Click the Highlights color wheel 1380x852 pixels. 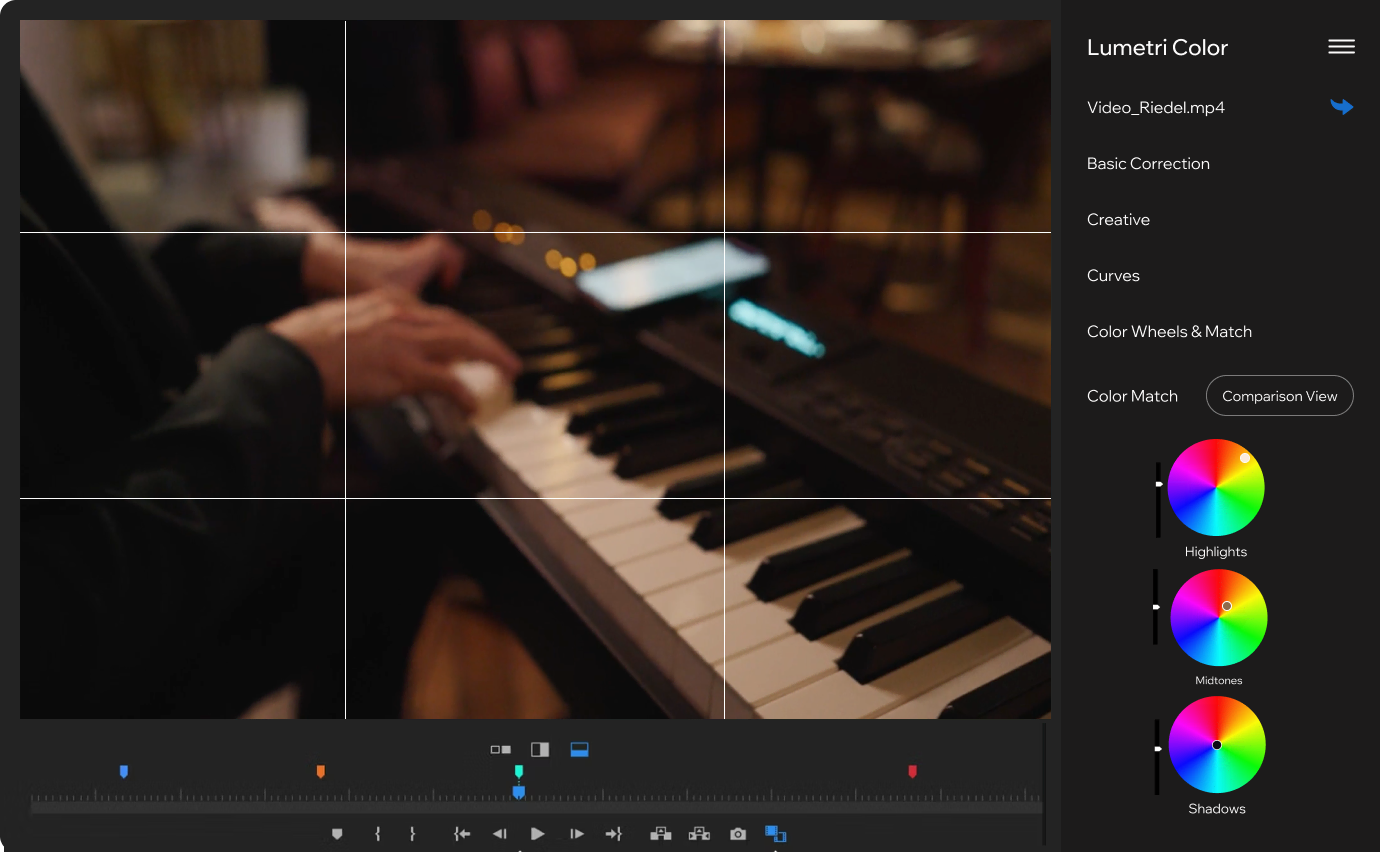click(x=1216, y=488)
